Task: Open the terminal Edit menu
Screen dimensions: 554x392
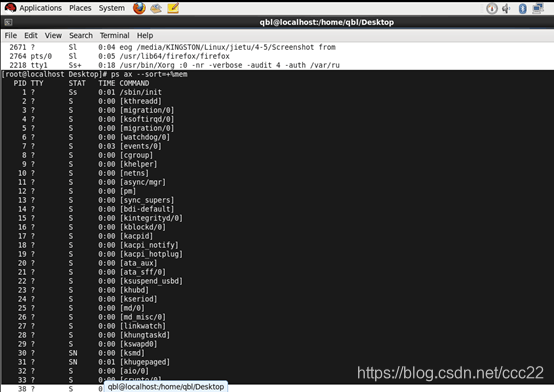Action: pos(31,35)
